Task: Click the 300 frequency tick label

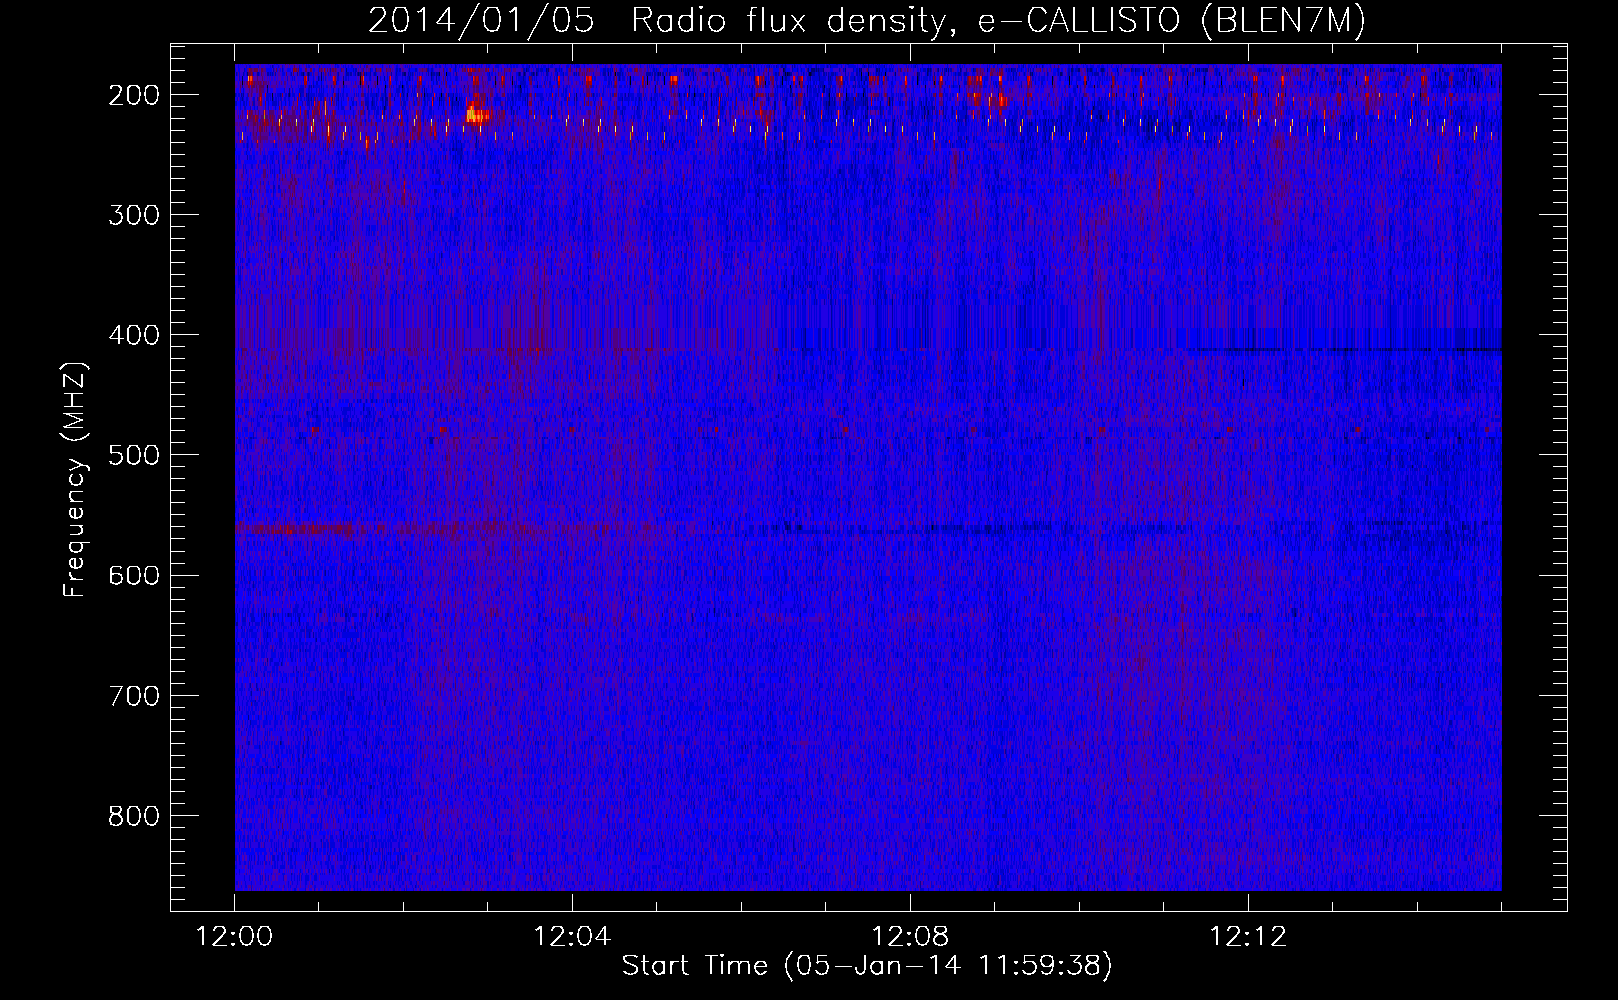Action: click(133, 215)
